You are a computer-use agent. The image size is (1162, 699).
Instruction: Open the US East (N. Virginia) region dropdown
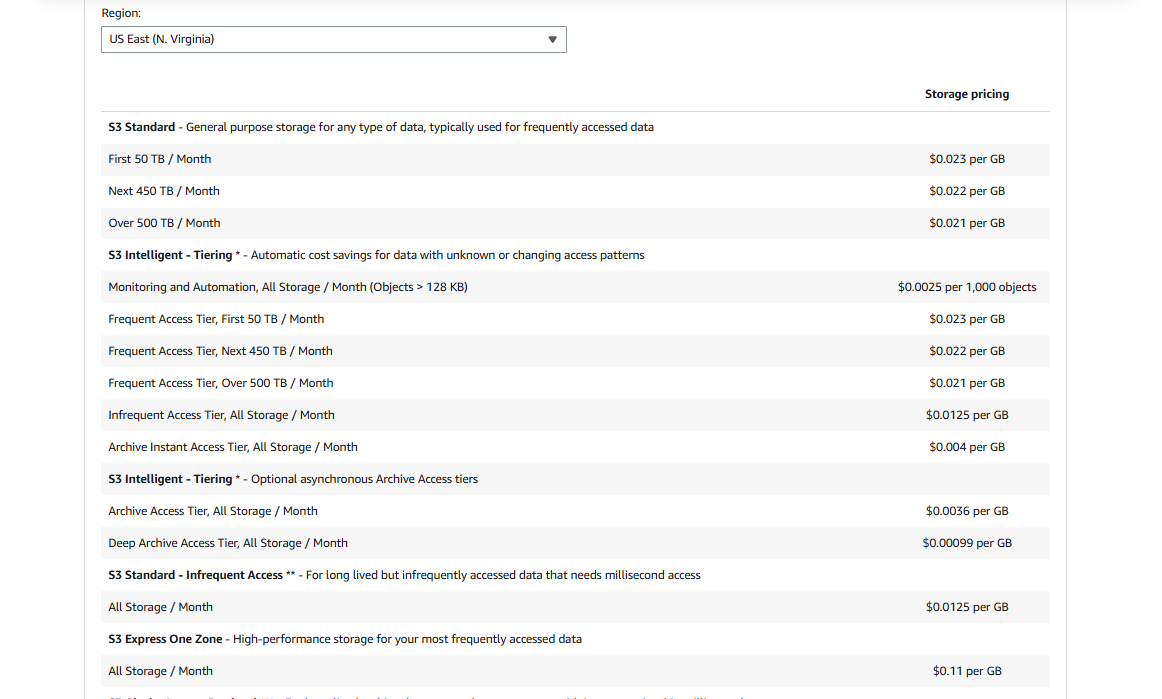[x=333, y=39]
